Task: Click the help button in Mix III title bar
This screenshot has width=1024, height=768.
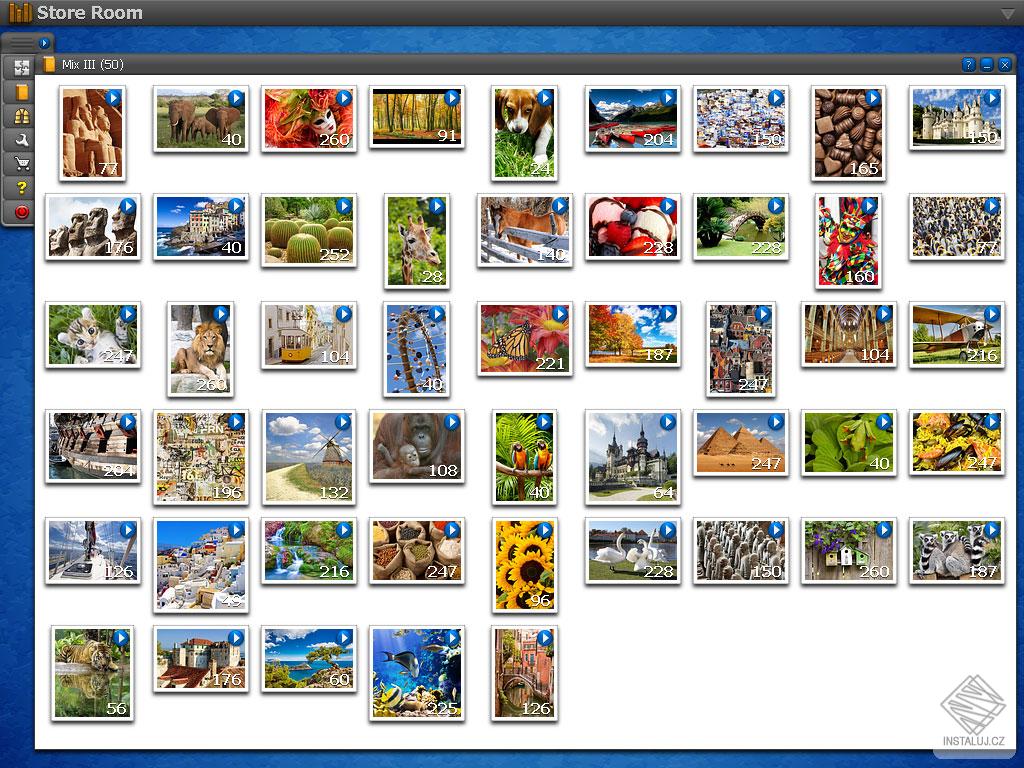Action: pyautogui.click(x=968, y=64)
